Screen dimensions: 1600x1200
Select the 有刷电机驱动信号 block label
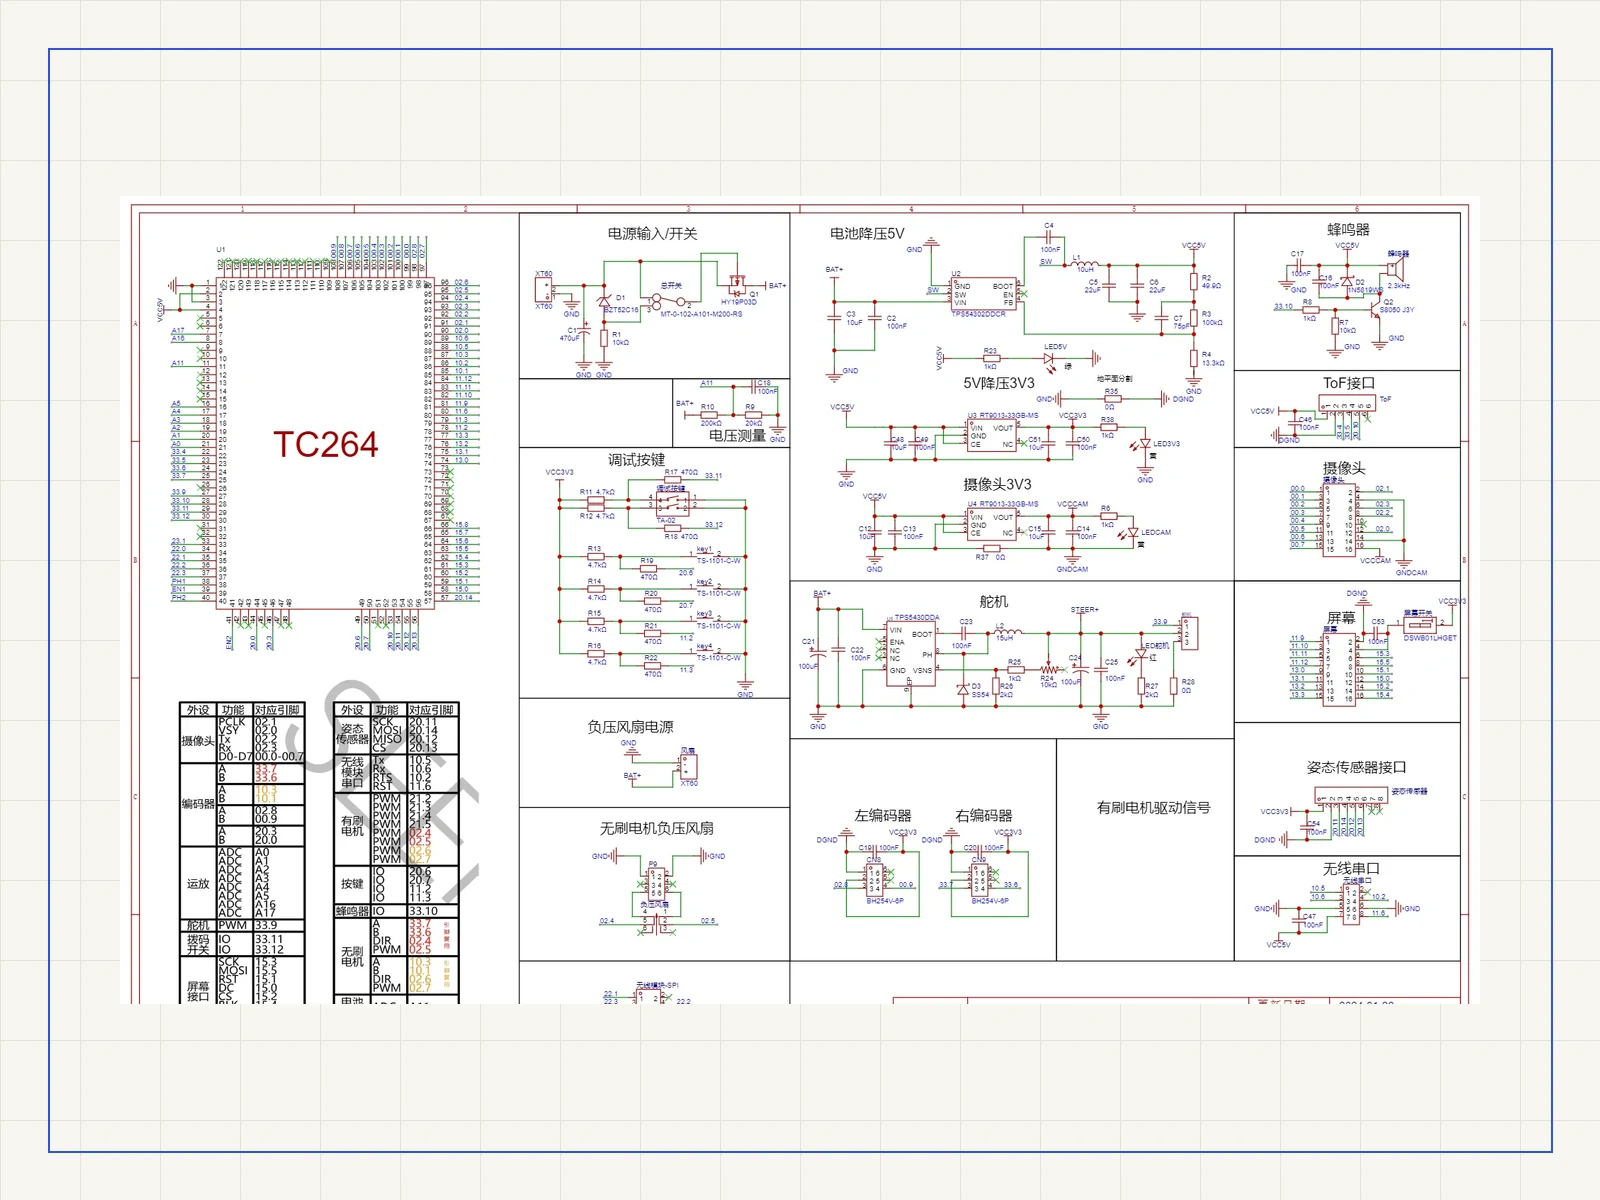click(1153, 807)
